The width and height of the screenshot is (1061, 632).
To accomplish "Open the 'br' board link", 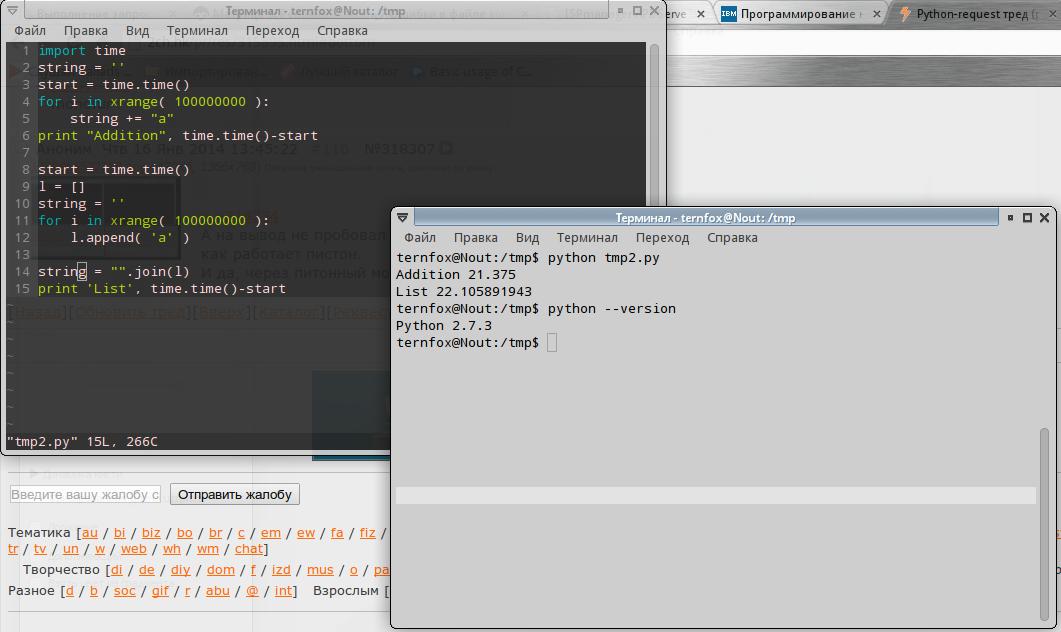I will click(215, 533).
